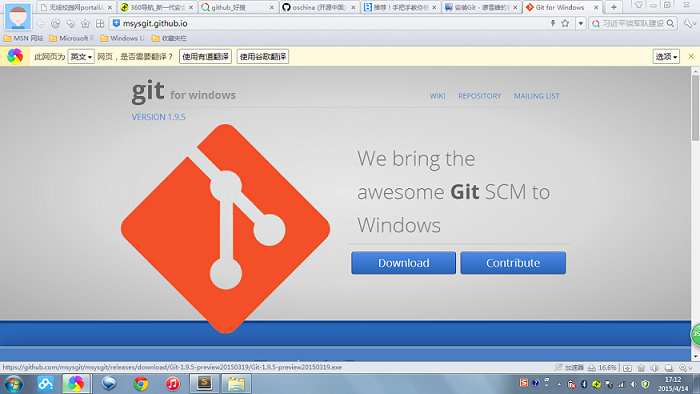Click the status bar trash icon
Screen dimensions: 700x394
coord(641,368)
